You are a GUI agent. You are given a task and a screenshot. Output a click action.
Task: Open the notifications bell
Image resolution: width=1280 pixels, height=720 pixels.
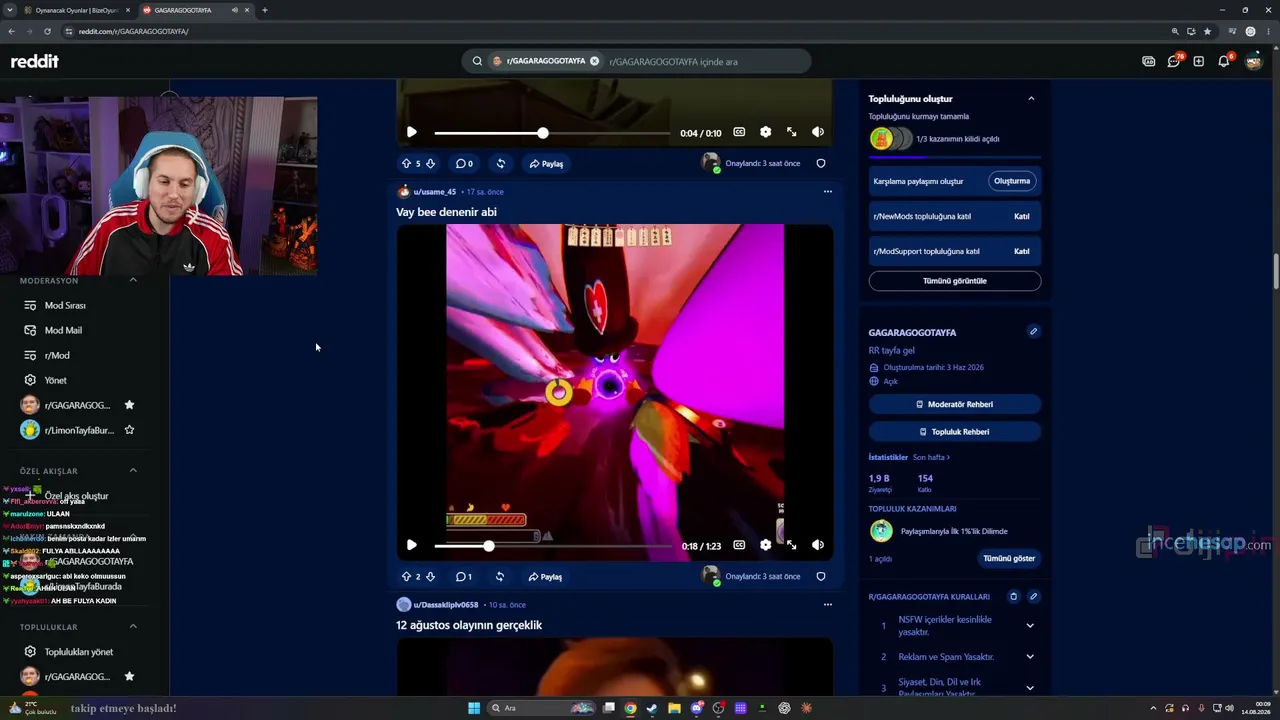pyautogui.click(x=1223, y=61)
